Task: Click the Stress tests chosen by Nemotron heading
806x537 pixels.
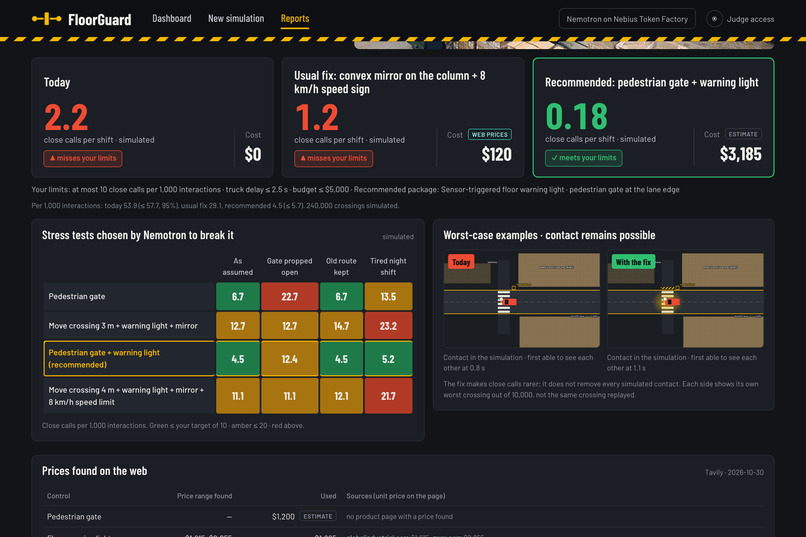Action: point(137,235)
